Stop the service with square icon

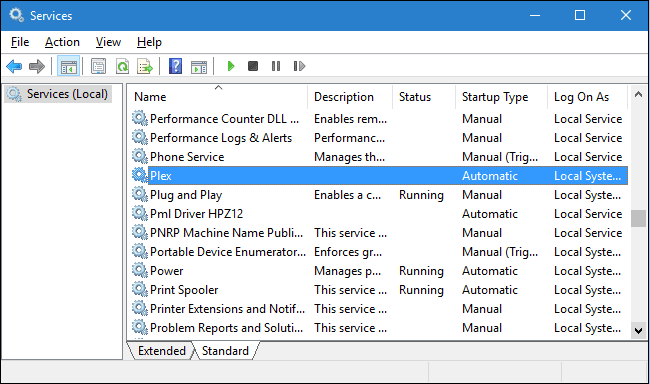[253, 66]
